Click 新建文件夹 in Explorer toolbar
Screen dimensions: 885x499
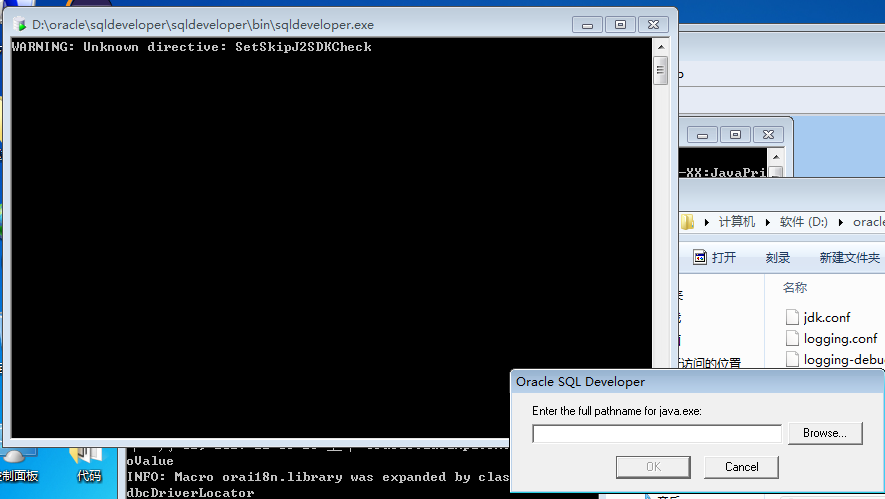pos(849,258)
